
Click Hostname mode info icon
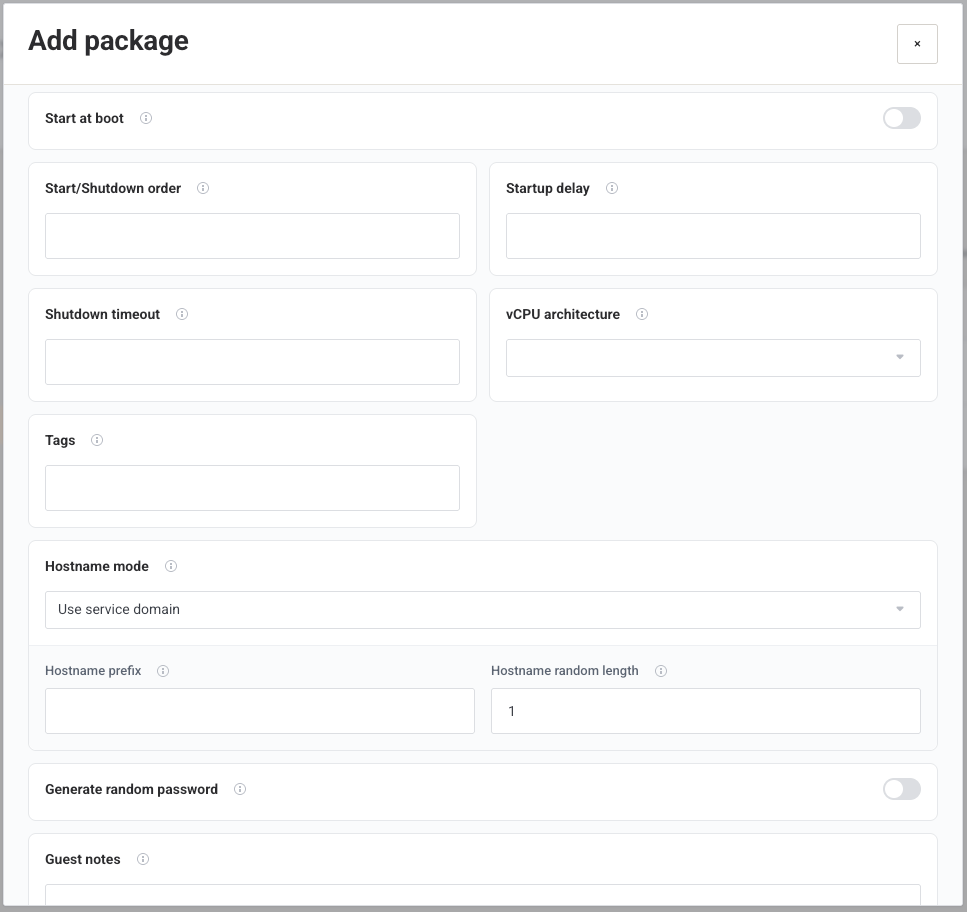171,566
